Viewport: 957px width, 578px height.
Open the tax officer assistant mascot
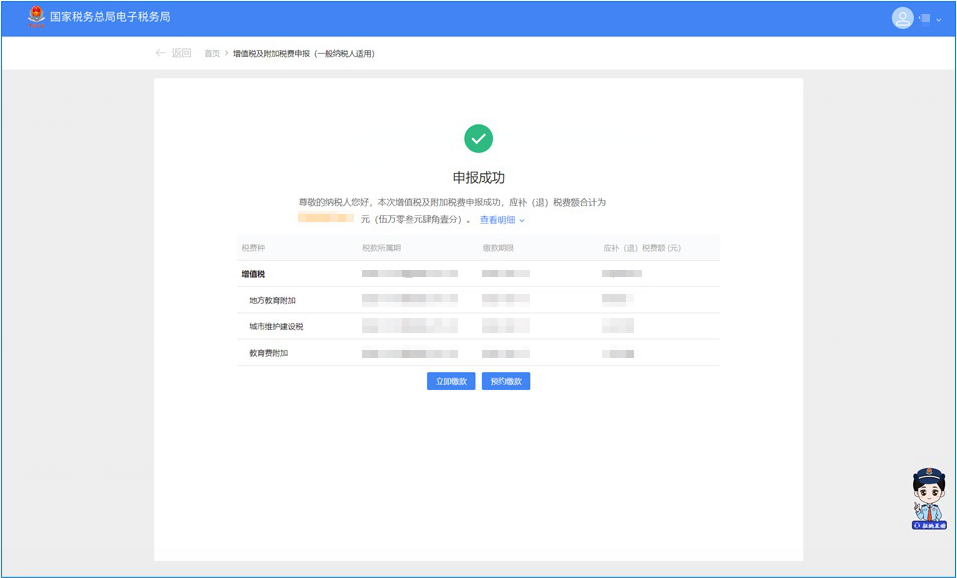click(928, 498)
